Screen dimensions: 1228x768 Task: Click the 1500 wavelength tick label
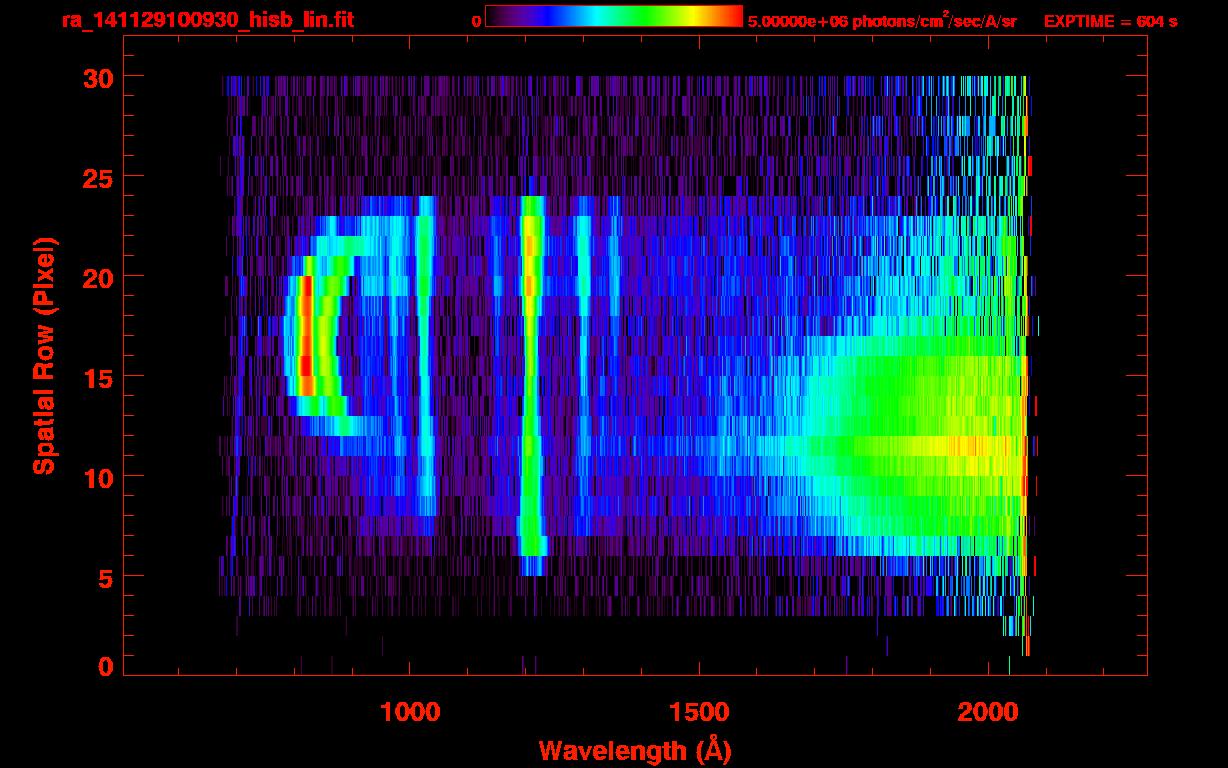coord(699,712)
